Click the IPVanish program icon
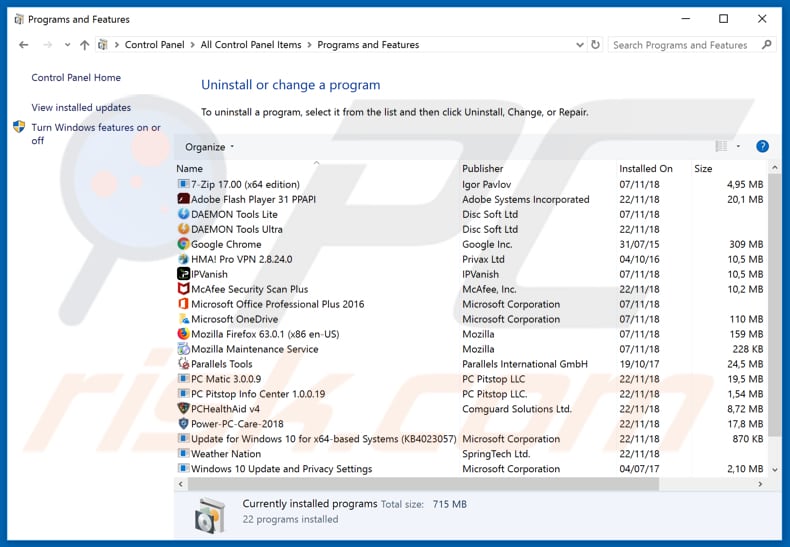 click(183, 274)
